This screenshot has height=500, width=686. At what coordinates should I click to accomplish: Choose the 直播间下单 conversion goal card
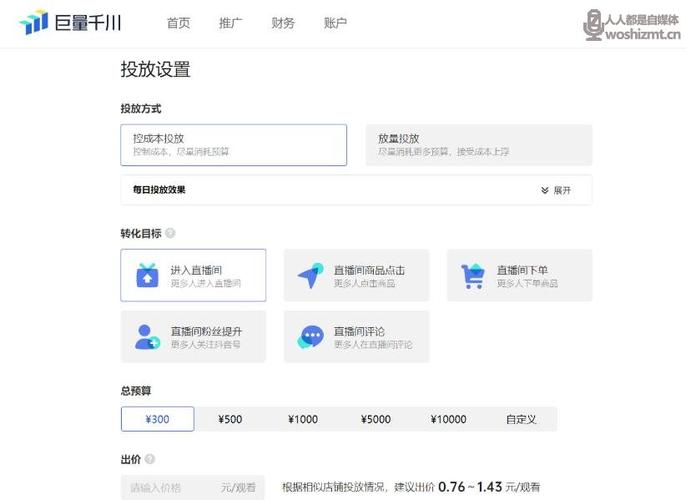point(520,275)
